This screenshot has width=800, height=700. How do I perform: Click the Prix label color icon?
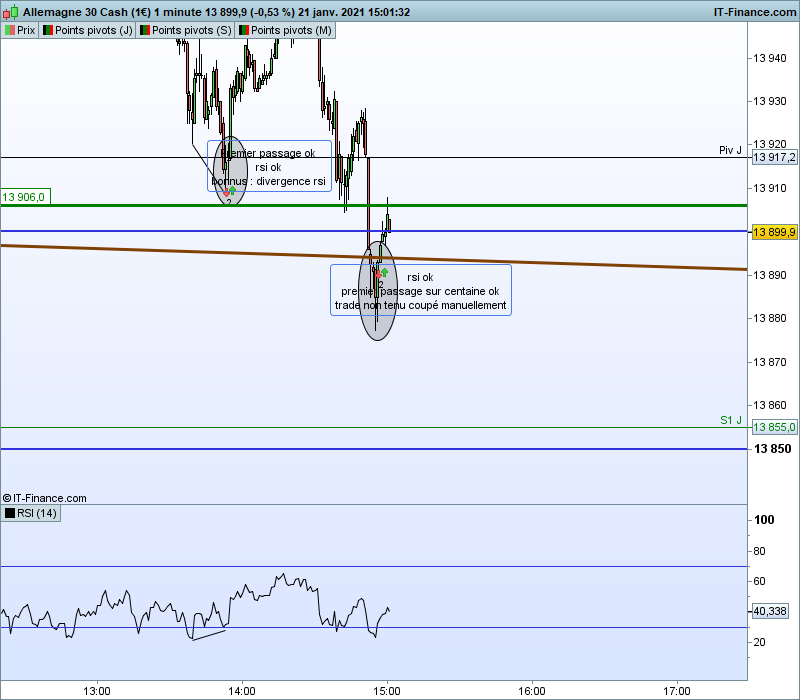10,30
